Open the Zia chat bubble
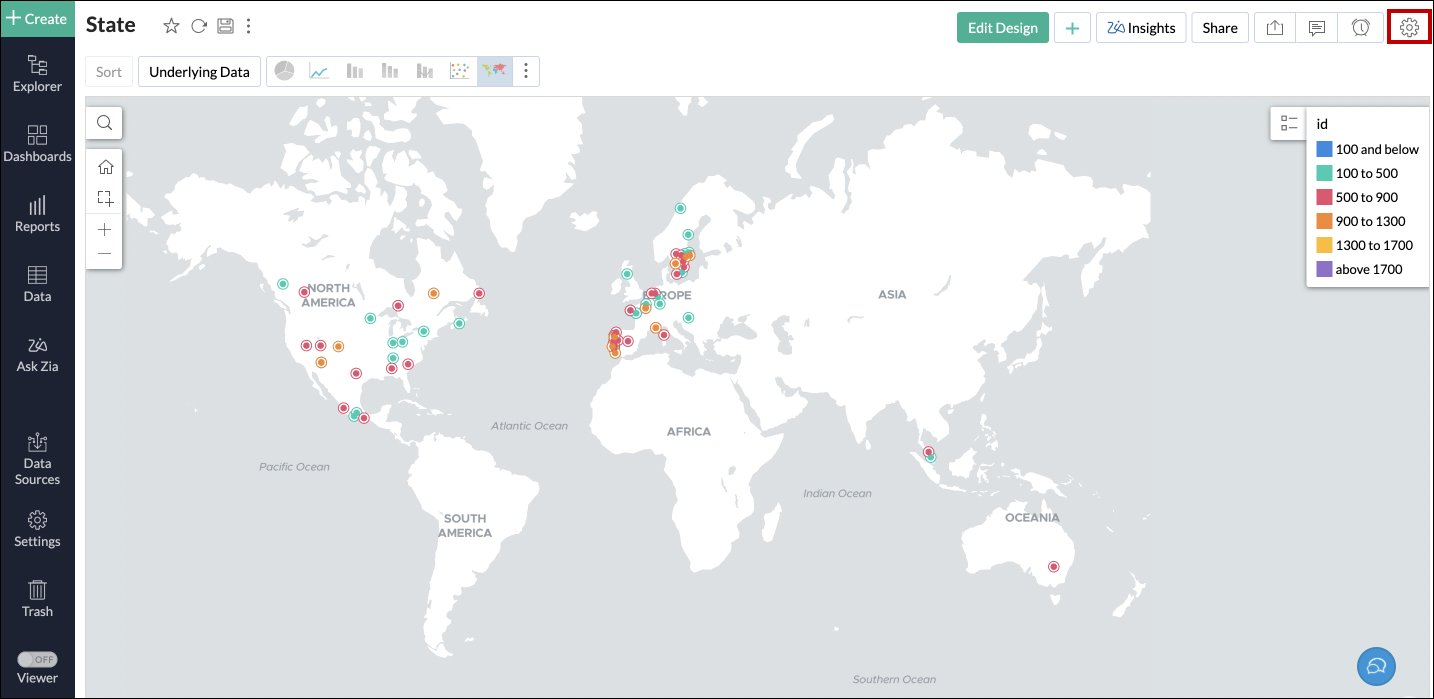The image size is (1434, 699). [1375, 666]
